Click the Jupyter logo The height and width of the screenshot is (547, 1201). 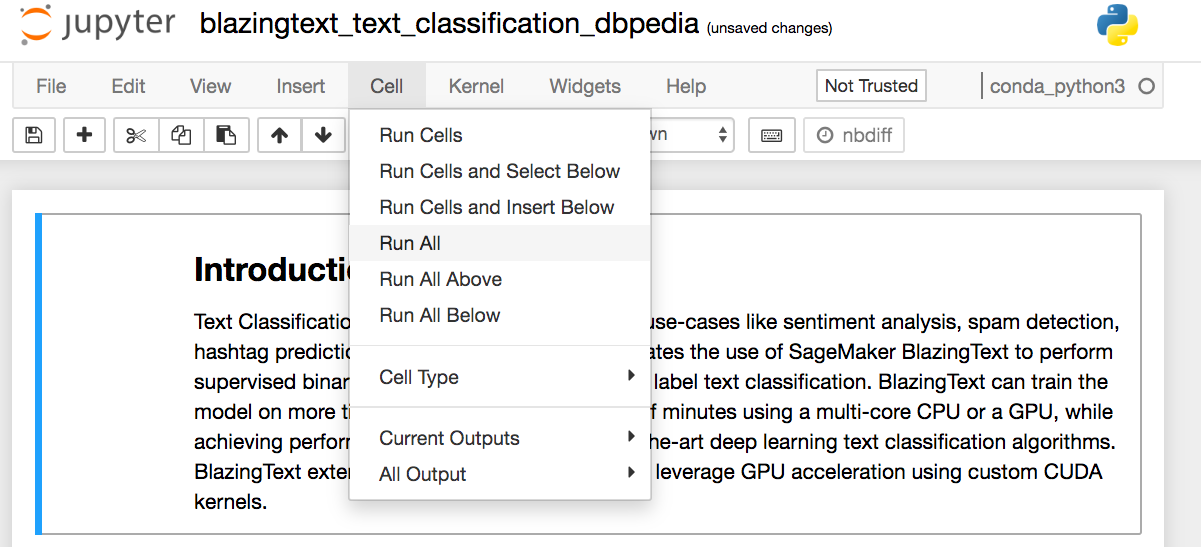98,25
